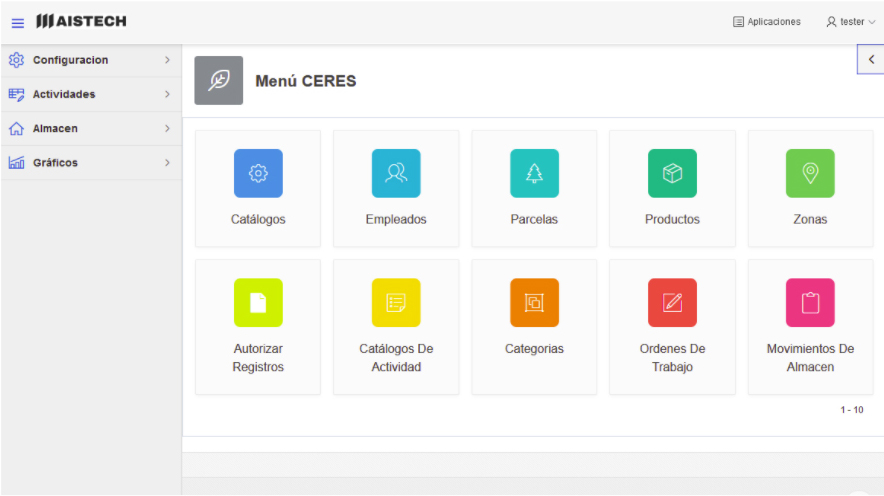Screen dimensions: 884x496
Task: Open the Catálogos De Actividad list icon
Action: coord(396,303)
